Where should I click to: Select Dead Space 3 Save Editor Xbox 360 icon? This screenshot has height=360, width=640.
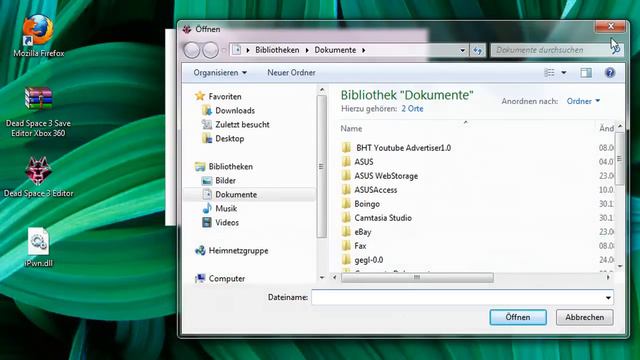38,112
